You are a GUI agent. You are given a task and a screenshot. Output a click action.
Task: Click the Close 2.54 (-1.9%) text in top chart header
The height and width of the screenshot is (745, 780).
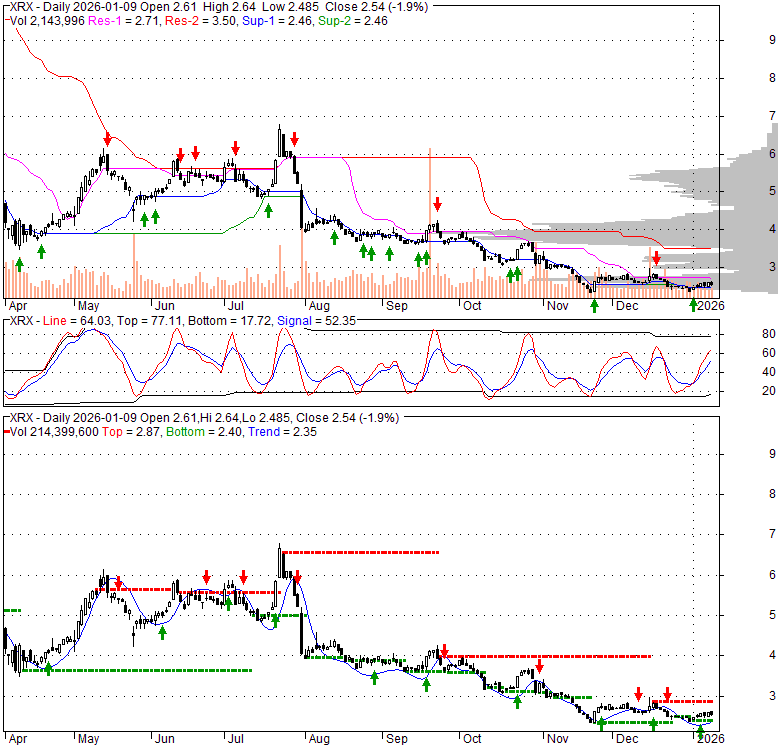(377, 7)
